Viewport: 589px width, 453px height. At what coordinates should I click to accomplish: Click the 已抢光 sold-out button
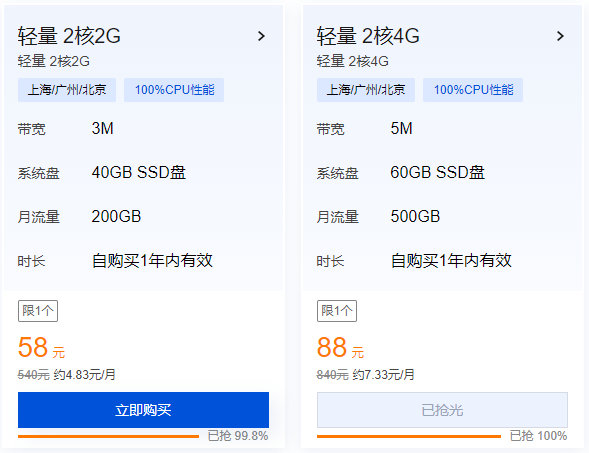442,410
